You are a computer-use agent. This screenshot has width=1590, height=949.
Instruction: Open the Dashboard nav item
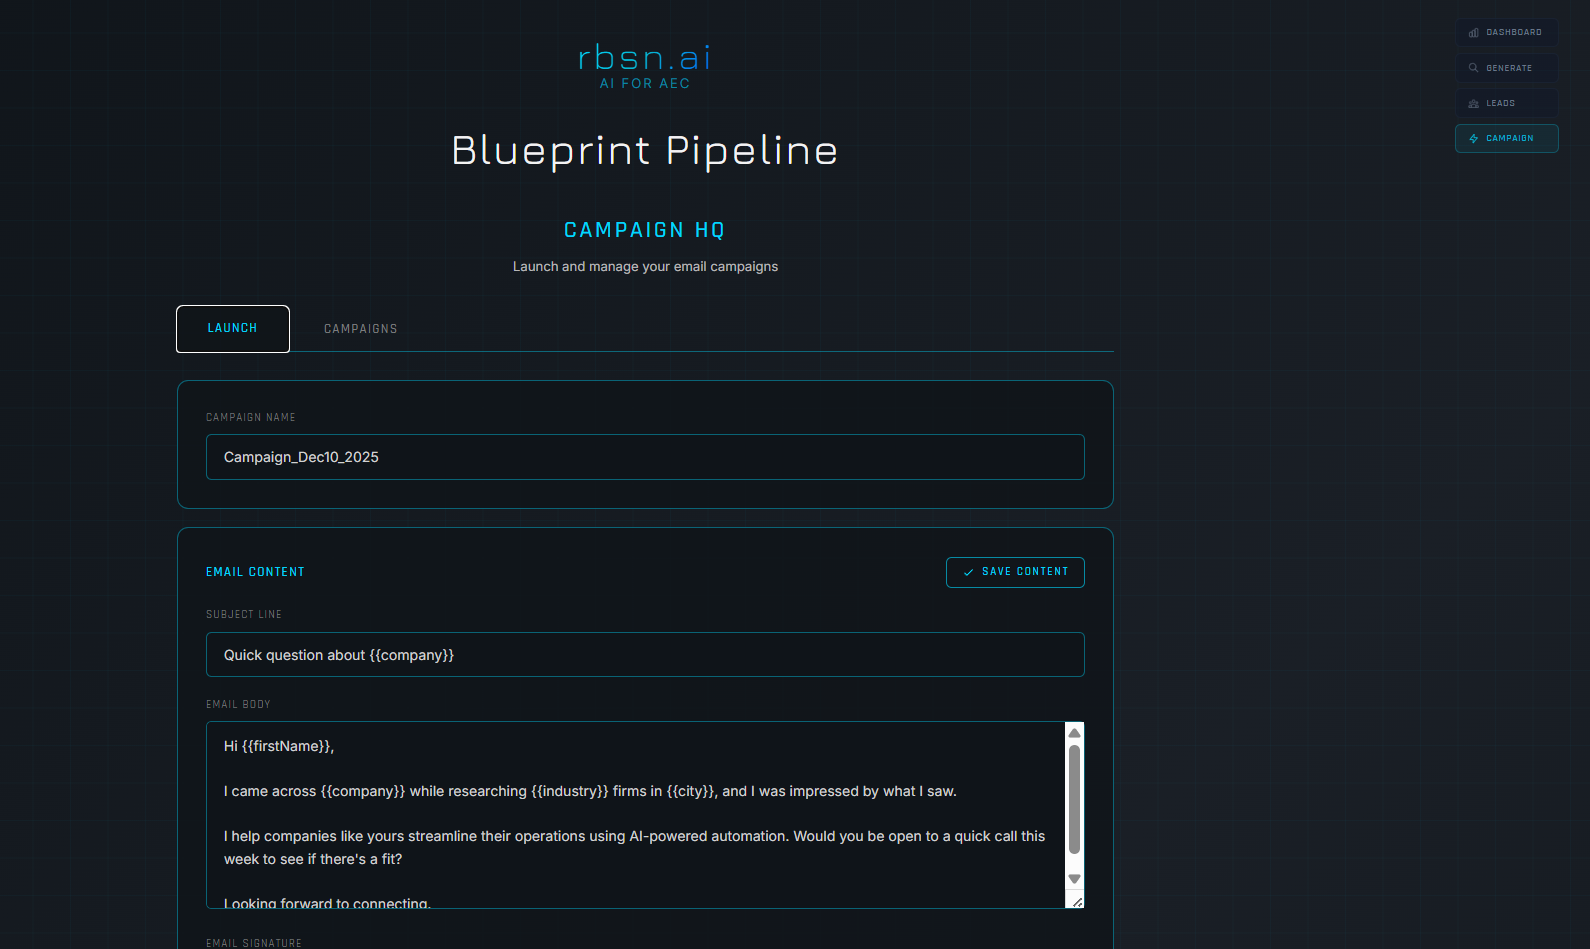(1506, 33)
